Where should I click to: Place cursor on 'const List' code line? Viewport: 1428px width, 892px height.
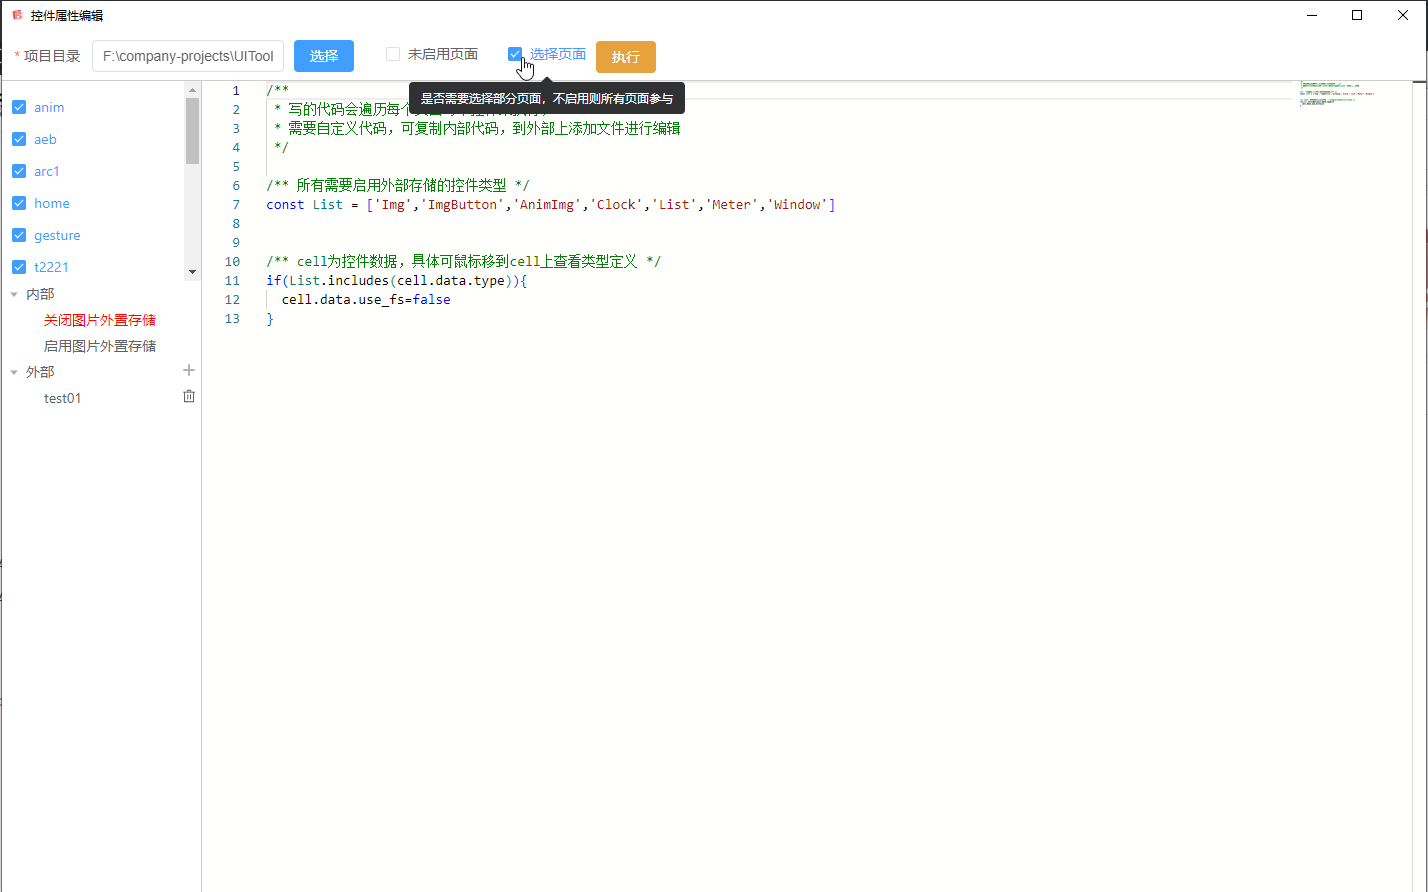click(551, 204)
